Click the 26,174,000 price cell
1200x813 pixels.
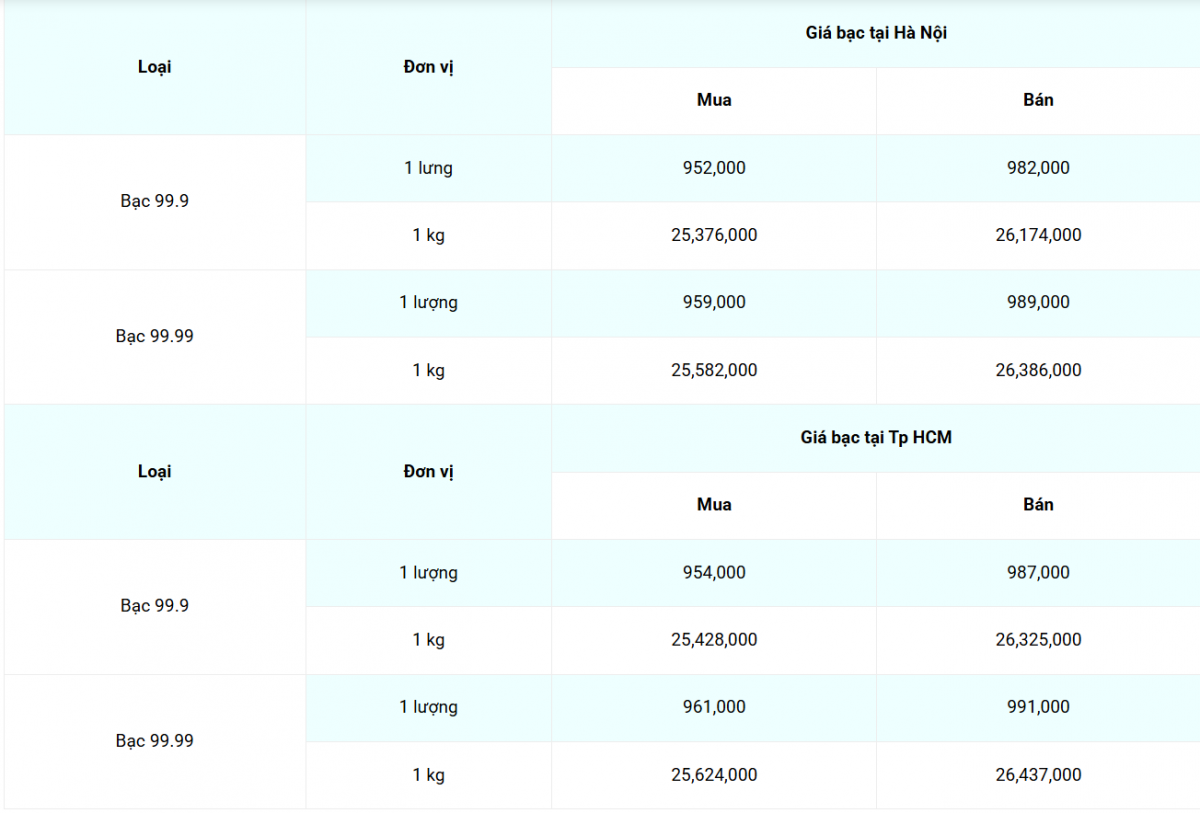point(1038,235)
